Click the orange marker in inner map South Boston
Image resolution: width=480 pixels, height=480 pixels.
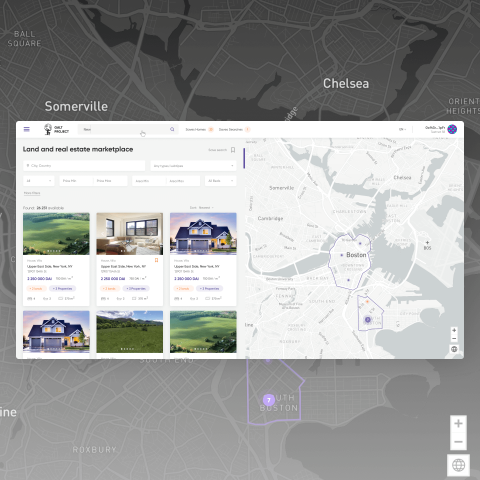tap(367, 301)
